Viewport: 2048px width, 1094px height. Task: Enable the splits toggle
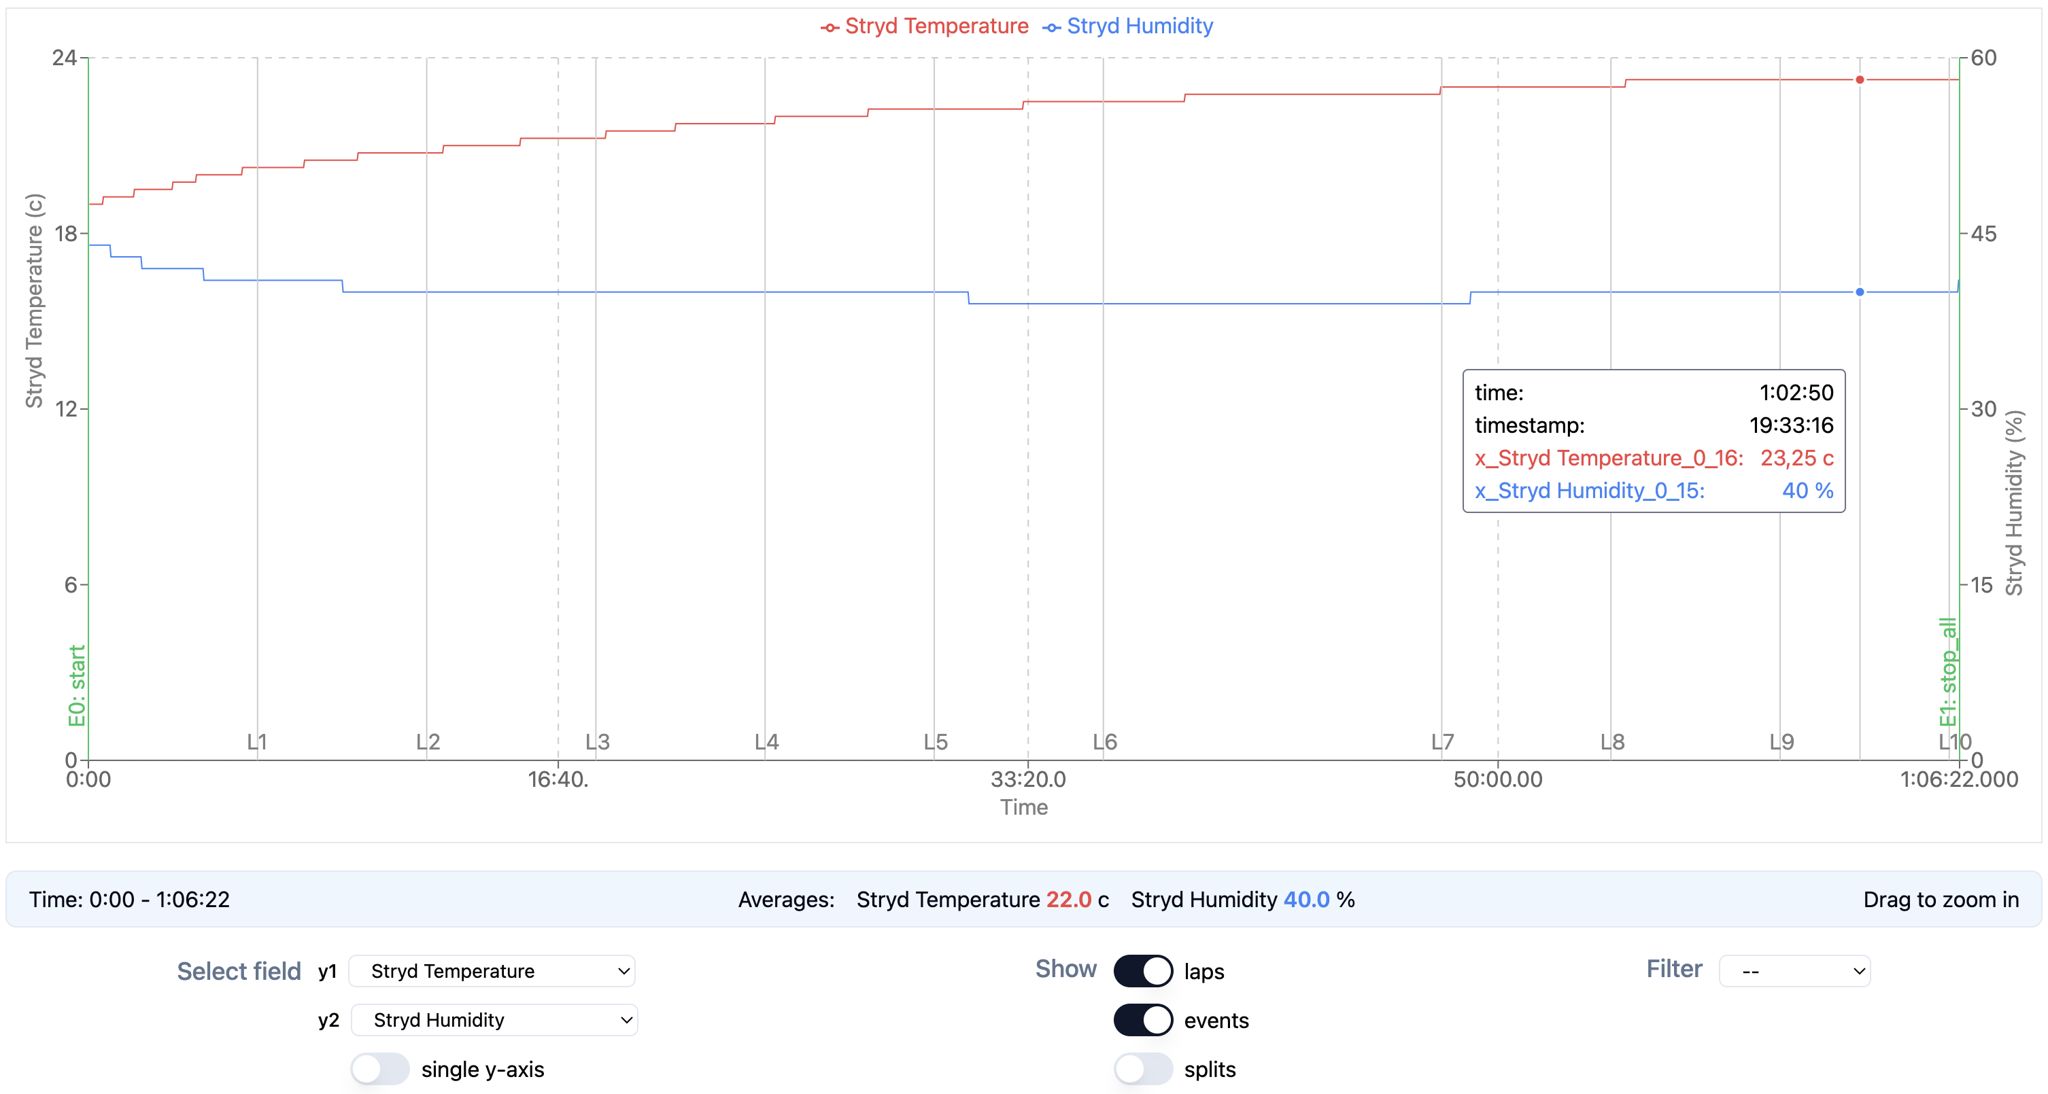pos(1143,1069)
